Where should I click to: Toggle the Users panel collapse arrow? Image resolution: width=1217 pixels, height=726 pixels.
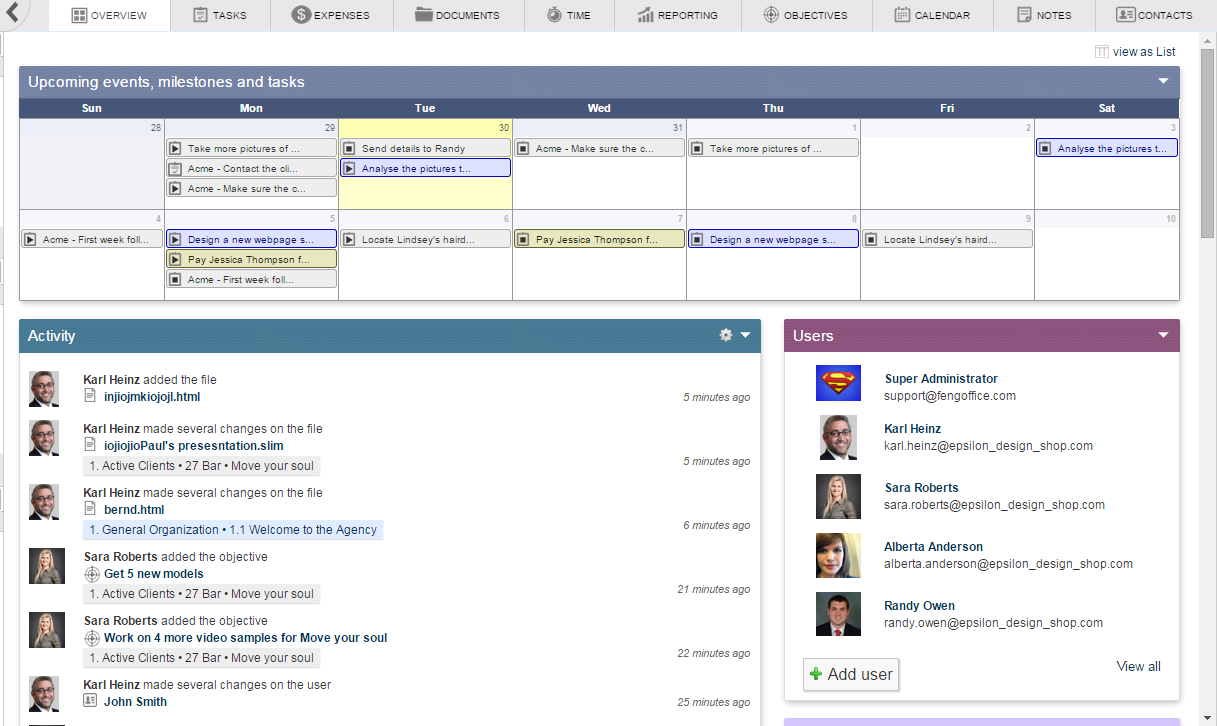coord(1163,336)
